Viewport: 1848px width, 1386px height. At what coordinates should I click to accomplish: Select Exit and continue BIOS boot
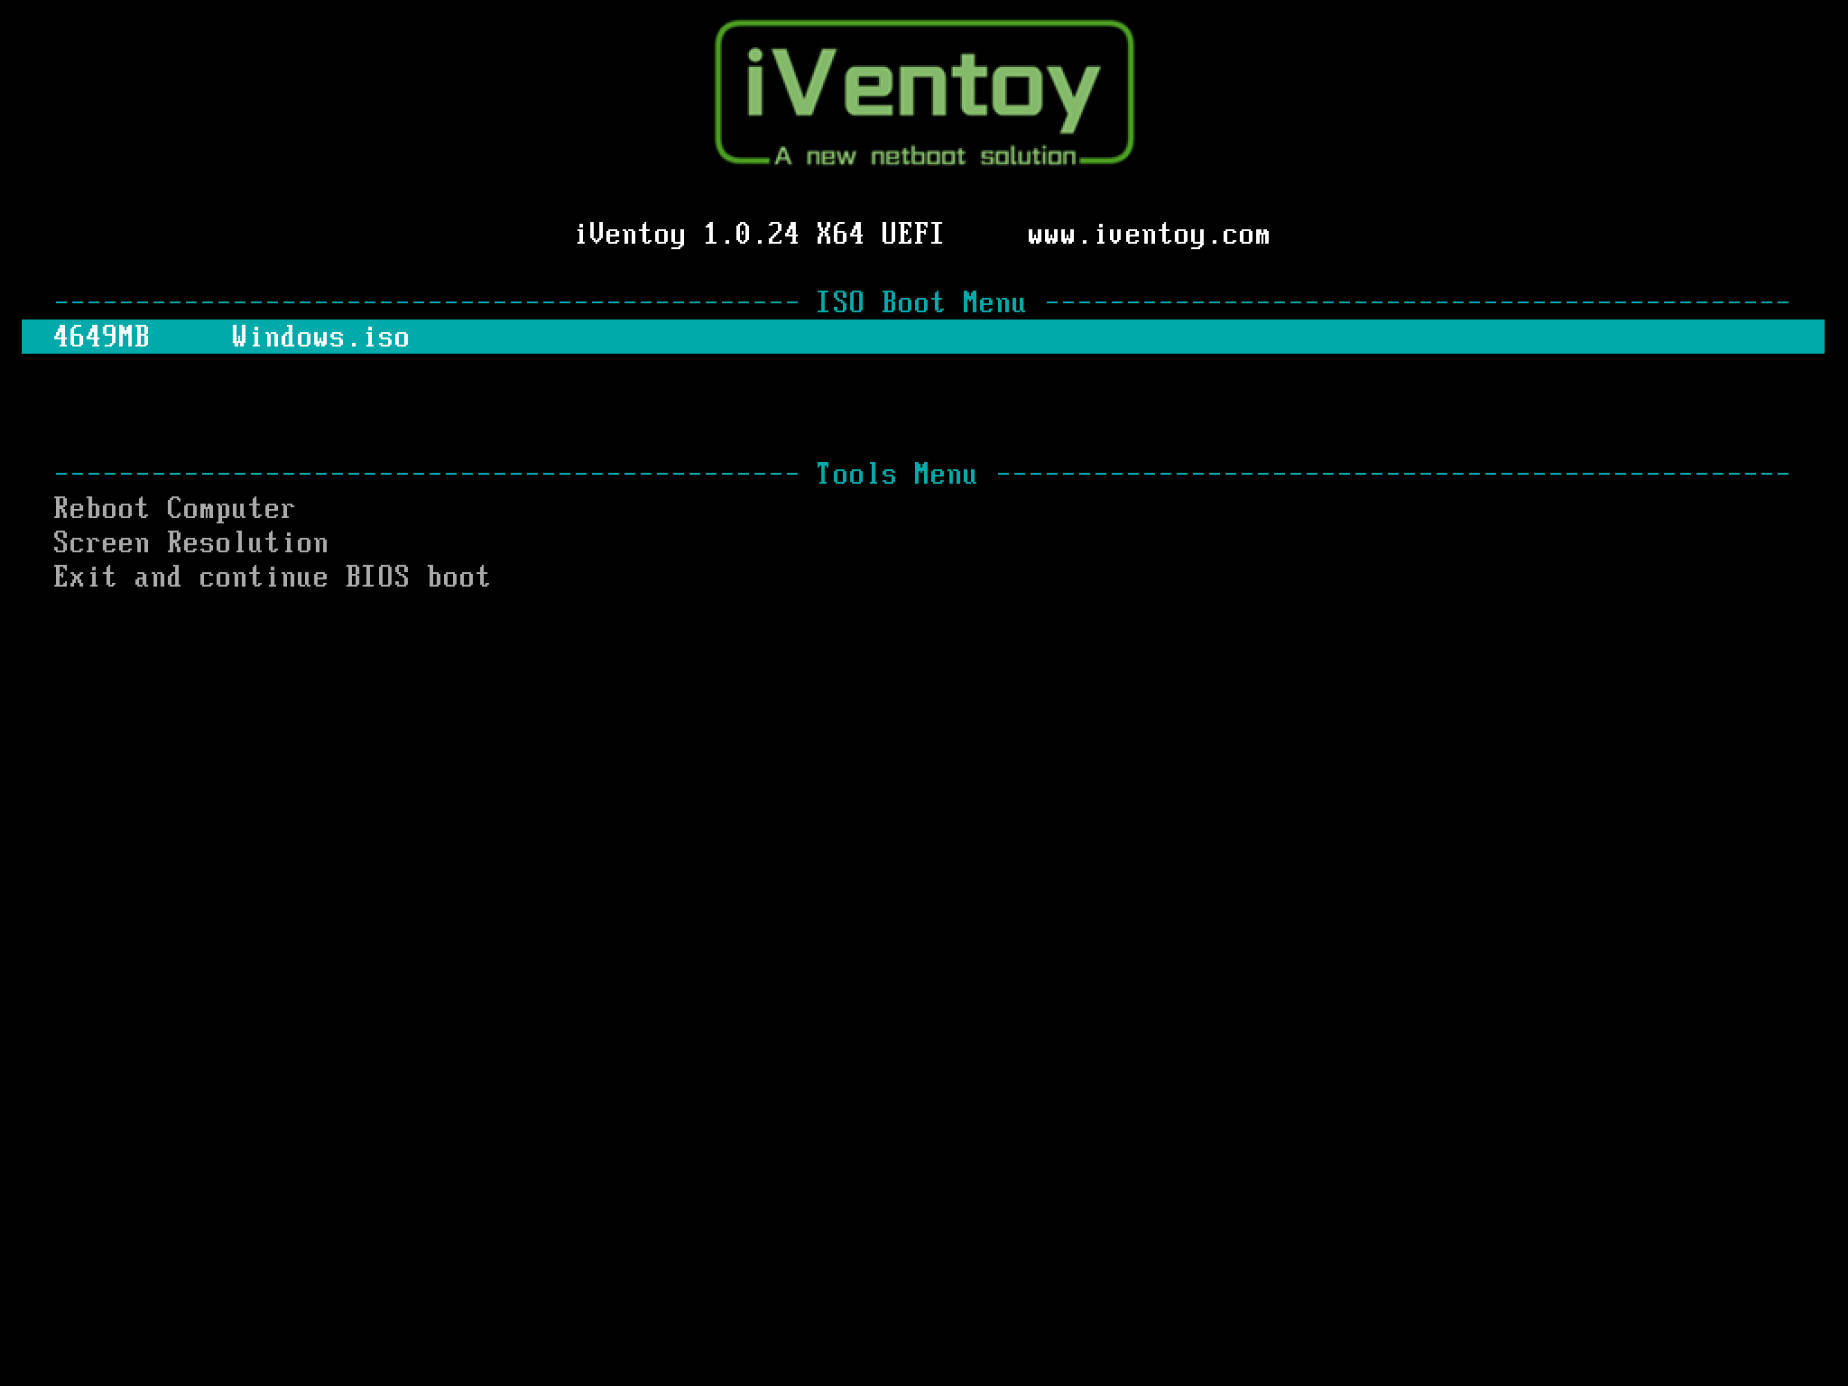[272, 577]
